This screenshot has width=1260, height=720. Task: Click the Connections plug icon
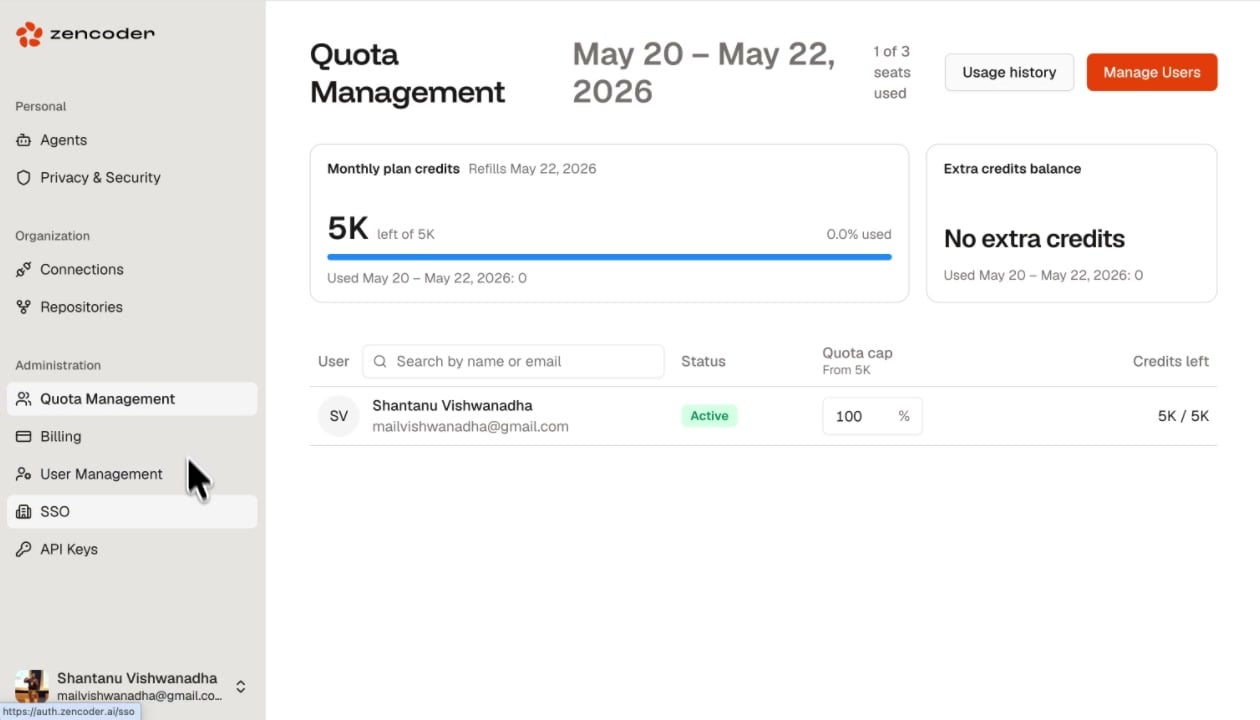click(x=24, y=269)
